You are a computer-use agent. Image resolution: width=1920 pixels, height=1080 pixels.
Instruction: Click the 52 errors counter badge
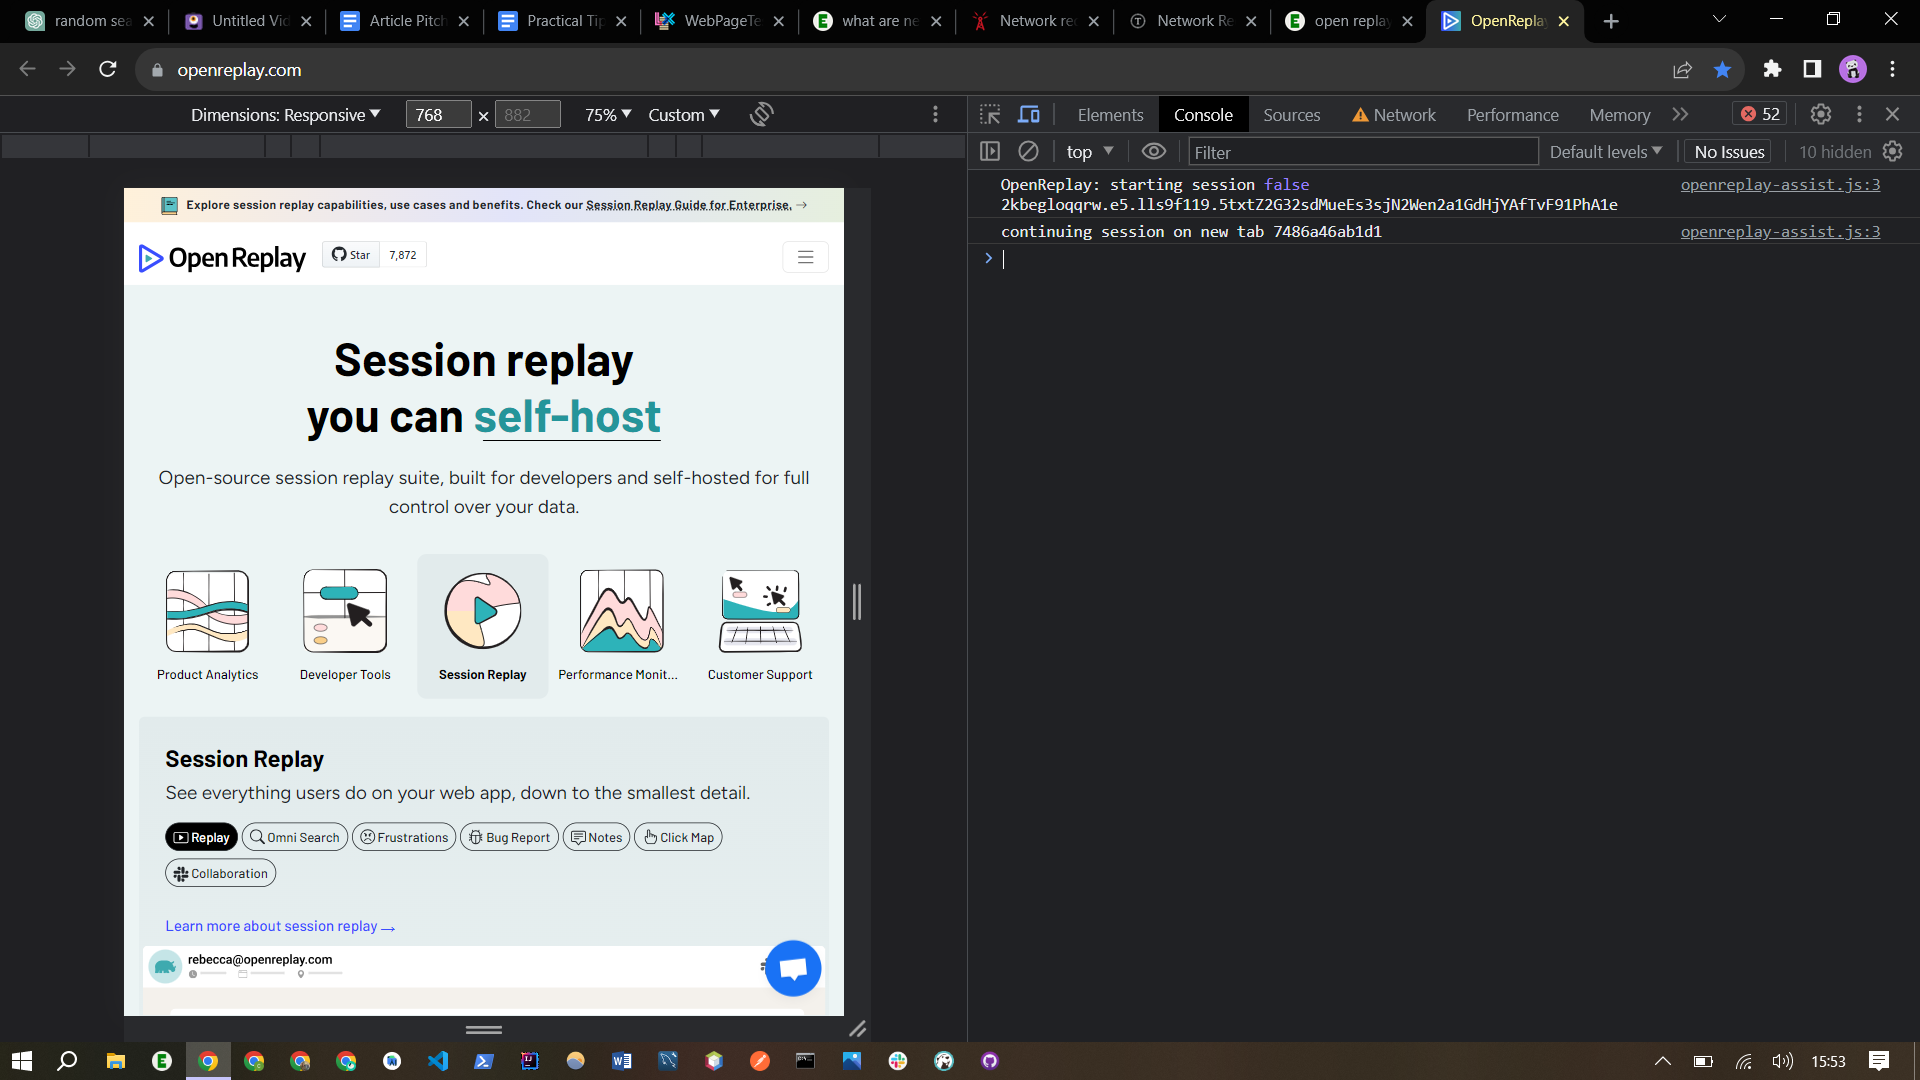[x=1760, y=114]
